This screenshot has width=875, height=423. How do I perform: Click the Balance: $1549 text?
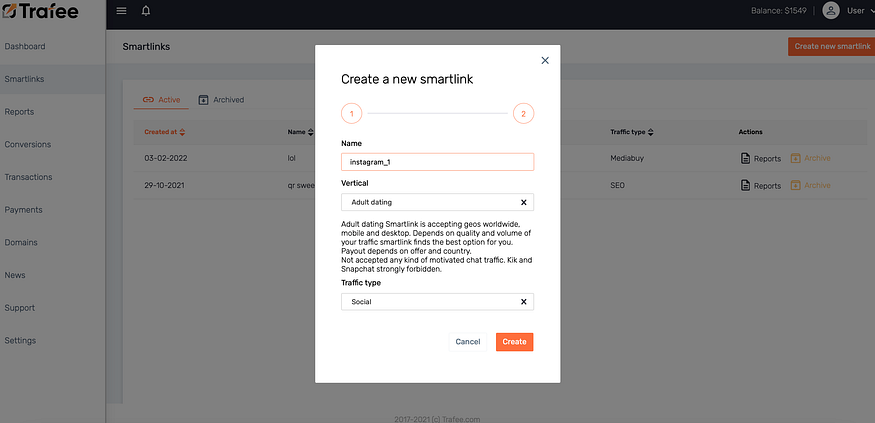[x=778, y=11]
